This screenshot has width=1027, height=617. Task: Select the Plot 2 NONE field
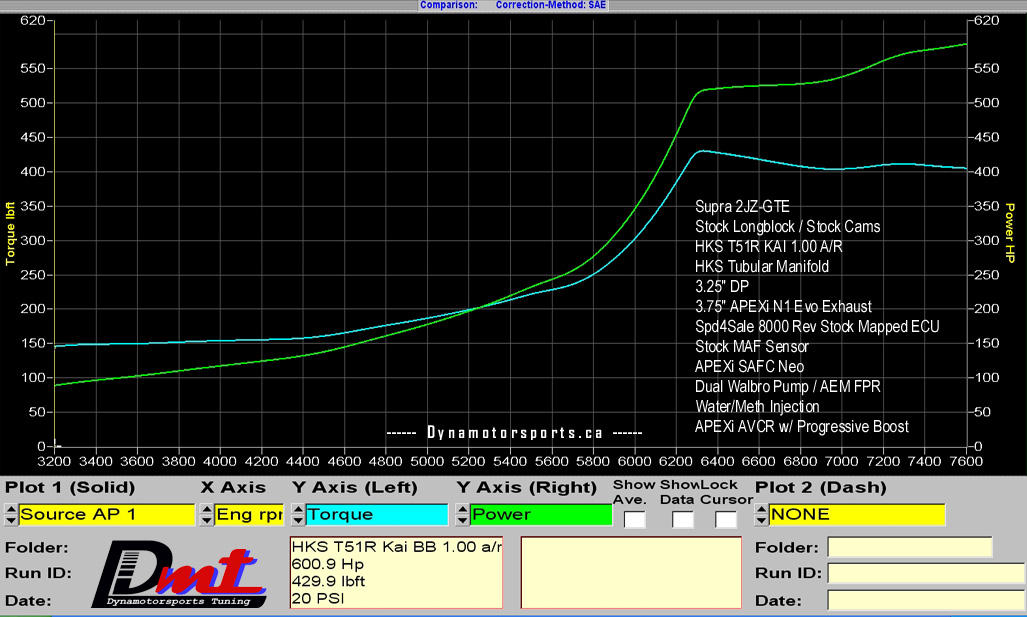click(857, 515)
